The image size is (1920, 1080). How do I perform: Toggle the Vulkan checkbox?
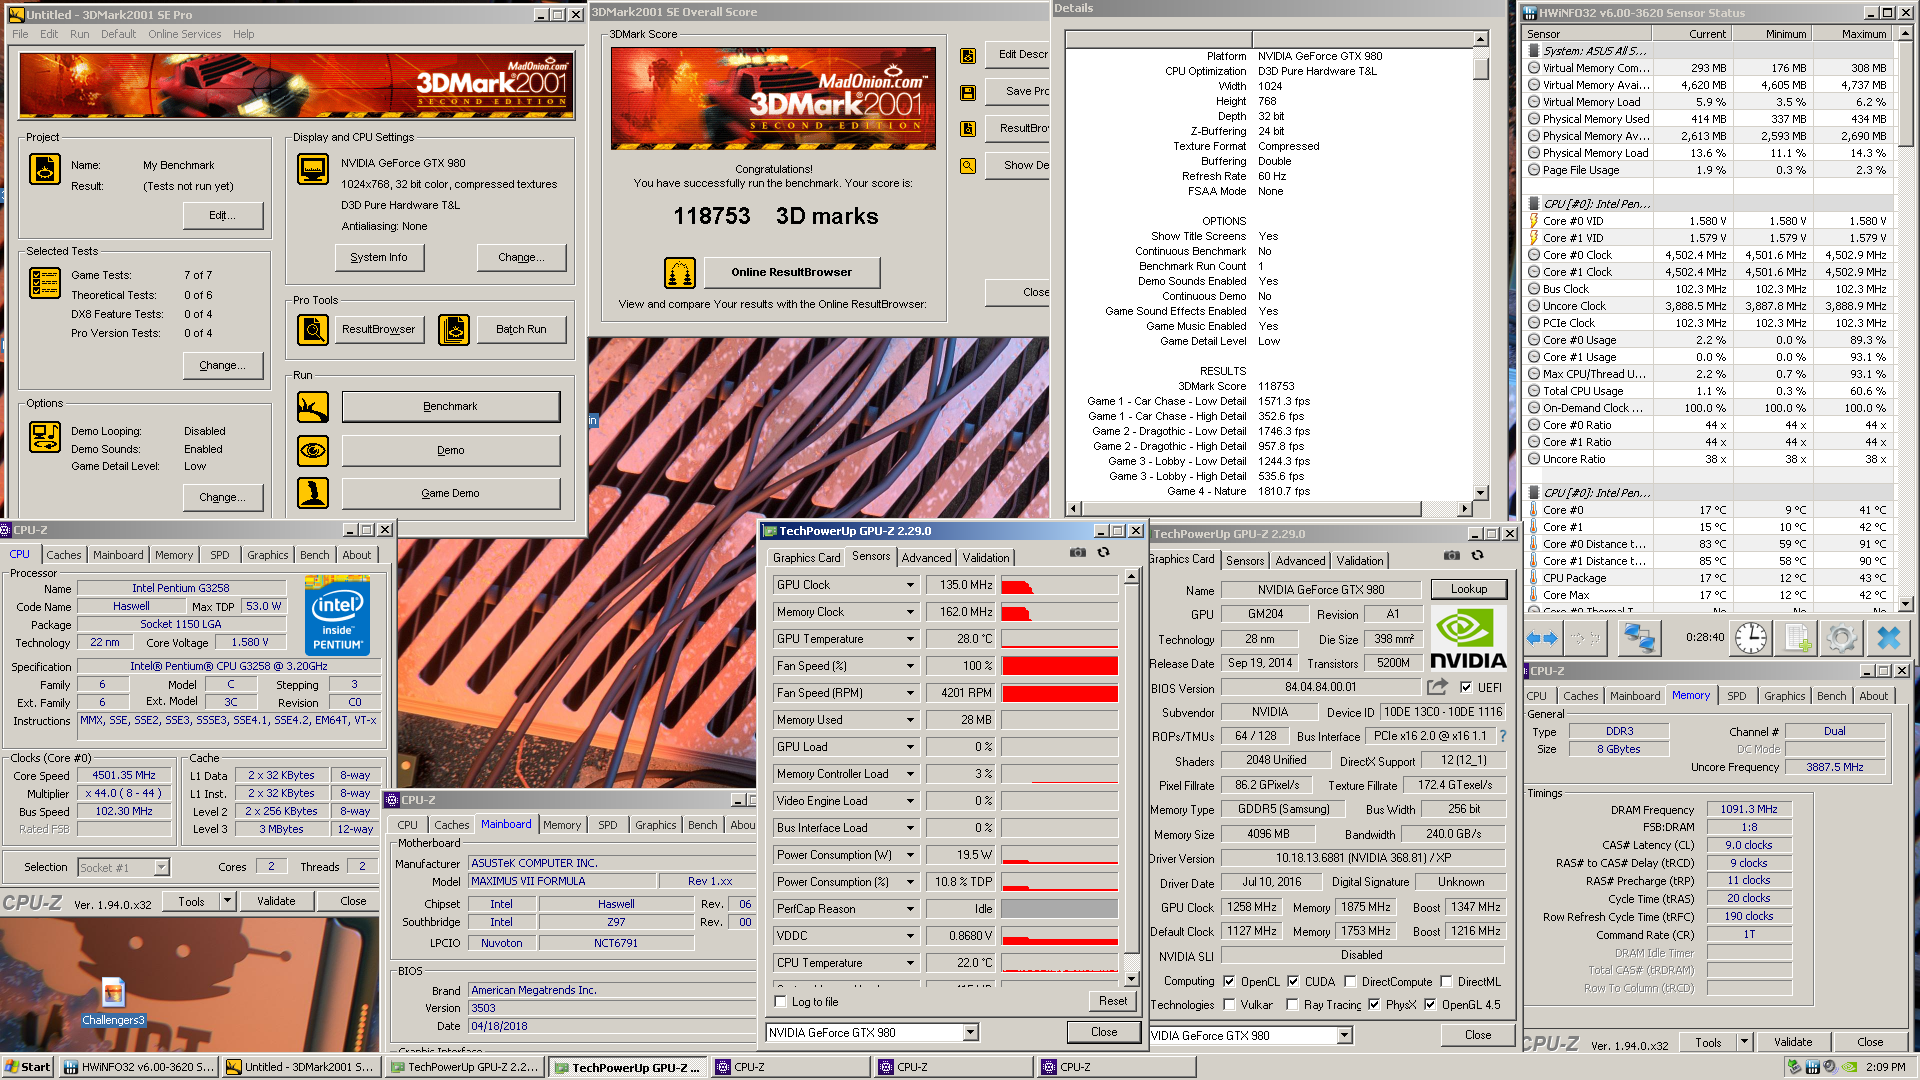tap(1229, 1005)
